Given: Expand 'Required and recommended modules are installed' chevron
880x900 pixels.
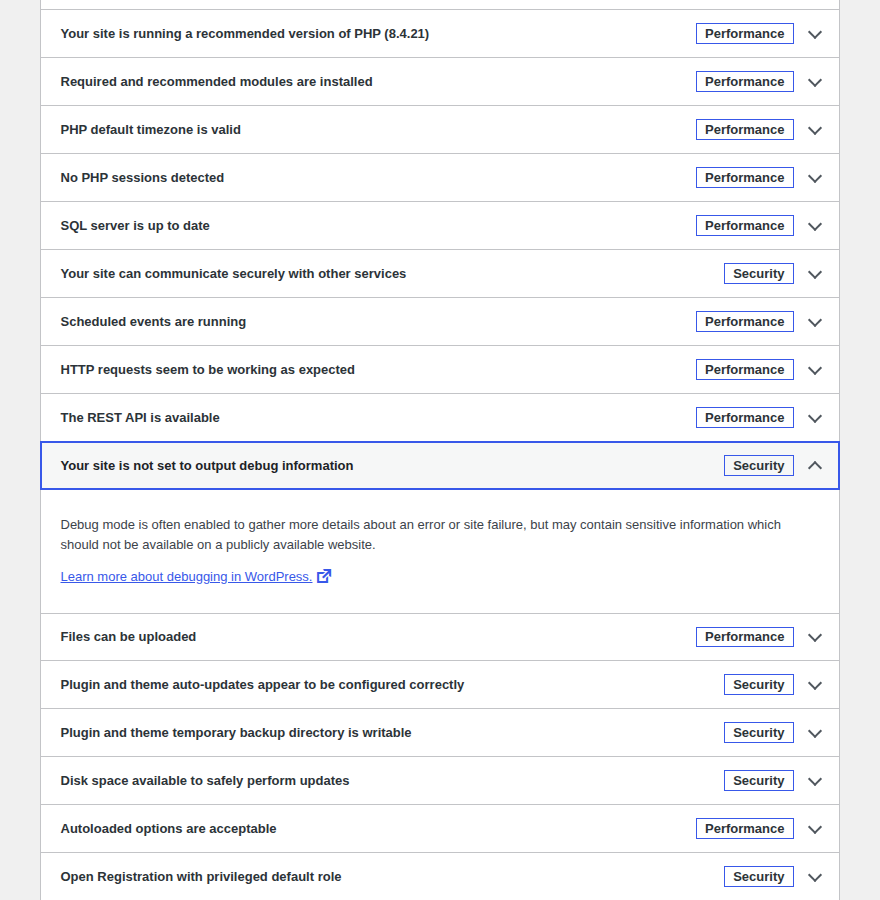Looking at the screenshot, I should click(x=815, y=83).
